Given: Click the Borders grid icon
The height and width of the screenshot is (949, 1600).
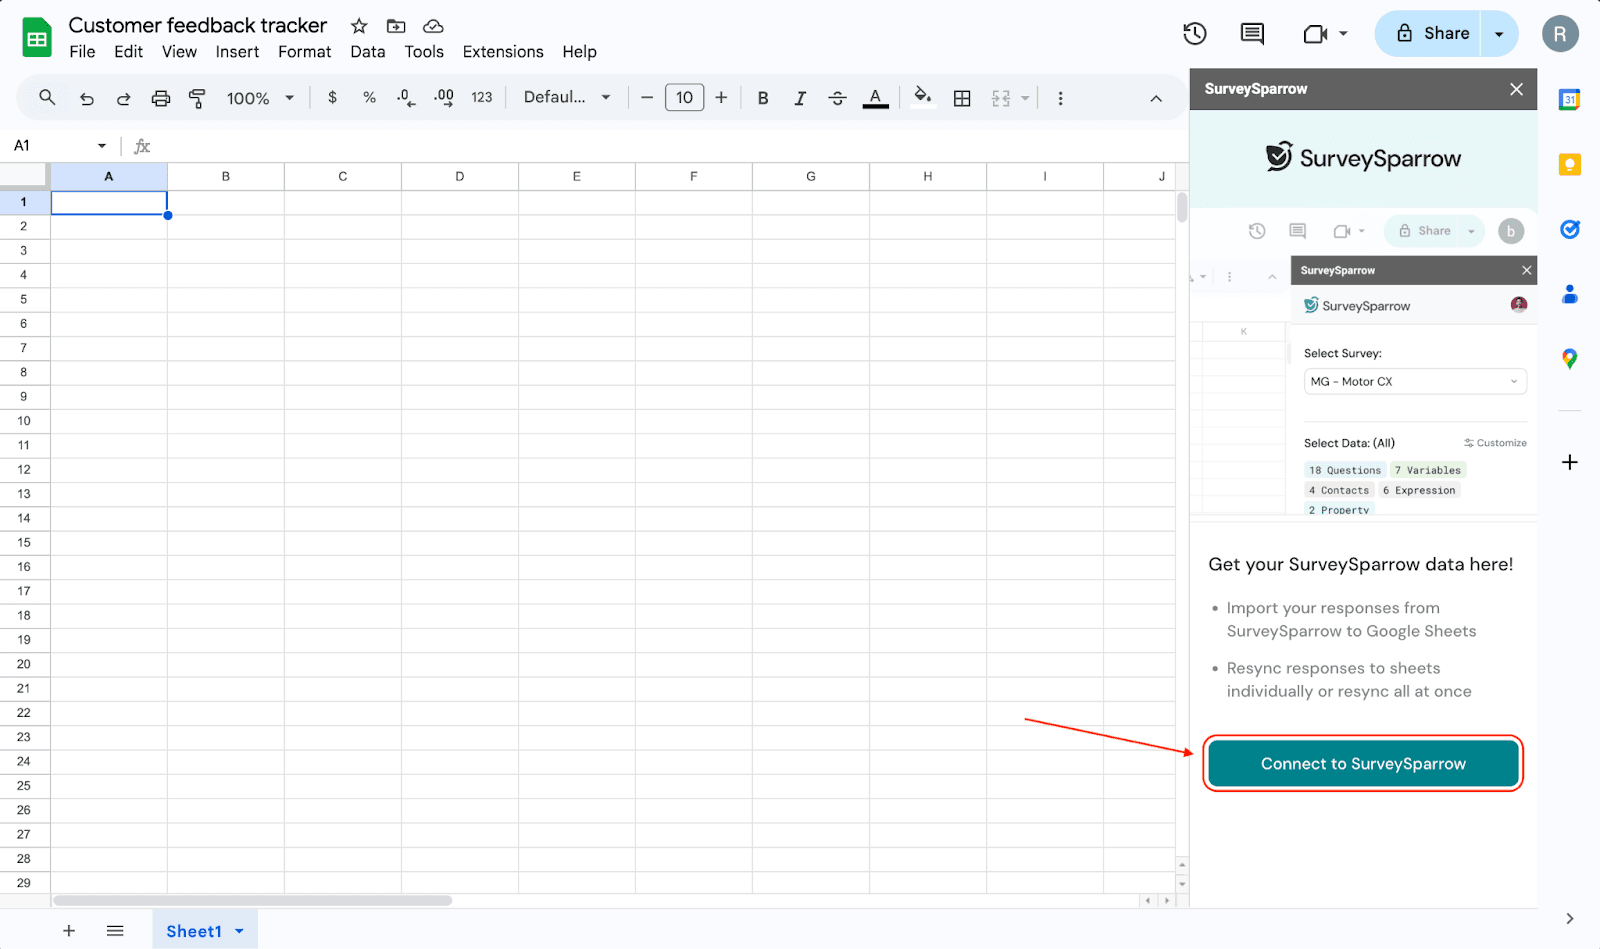Looking at the screenshot, I should point(962,98).
